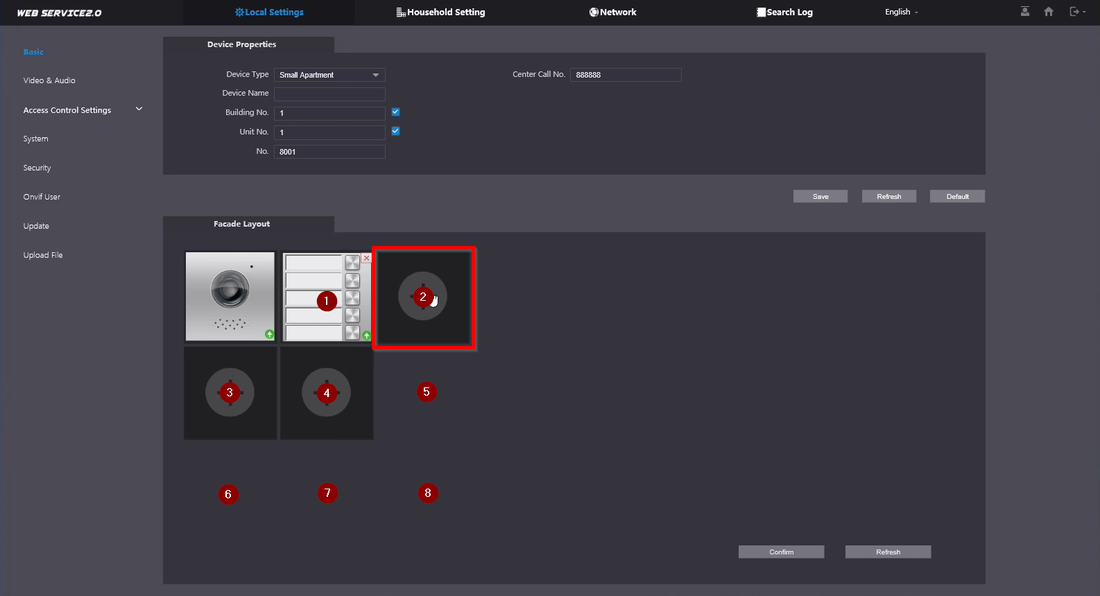Click Refresh next to Save
This screenshot has height=596, width=1100.
click(x=889, y=196)
